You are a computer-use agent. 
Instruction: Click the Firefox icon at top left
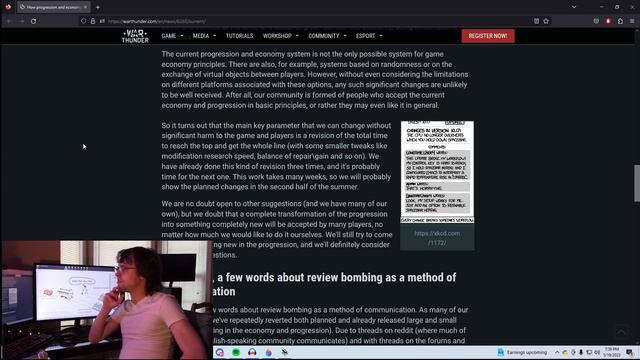pyautogui.click(x=8, y=7)
